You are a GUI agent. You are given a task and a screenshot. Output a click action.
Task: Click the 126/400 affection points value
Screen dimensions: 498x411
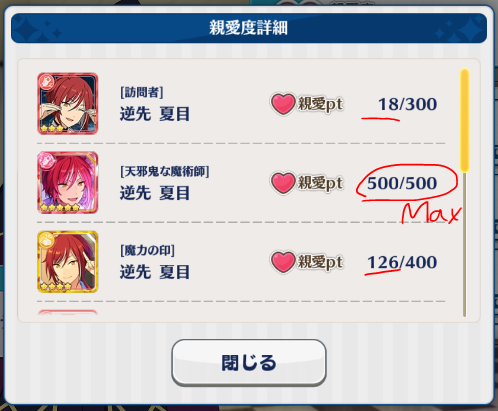click(x=402, y=262)
